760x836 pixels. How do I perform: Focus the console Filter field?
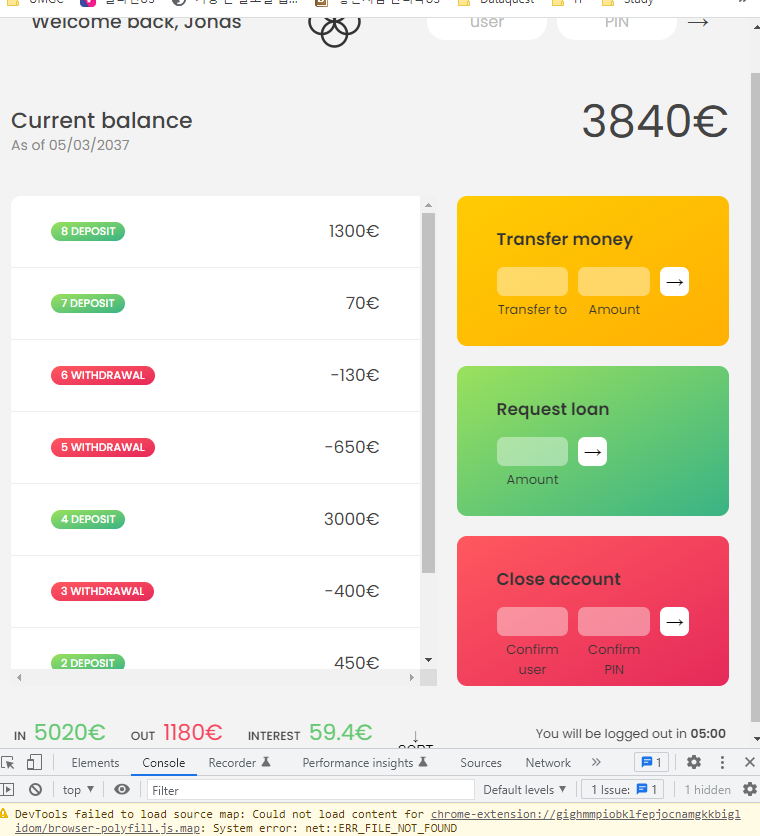[x=310, y=790]
